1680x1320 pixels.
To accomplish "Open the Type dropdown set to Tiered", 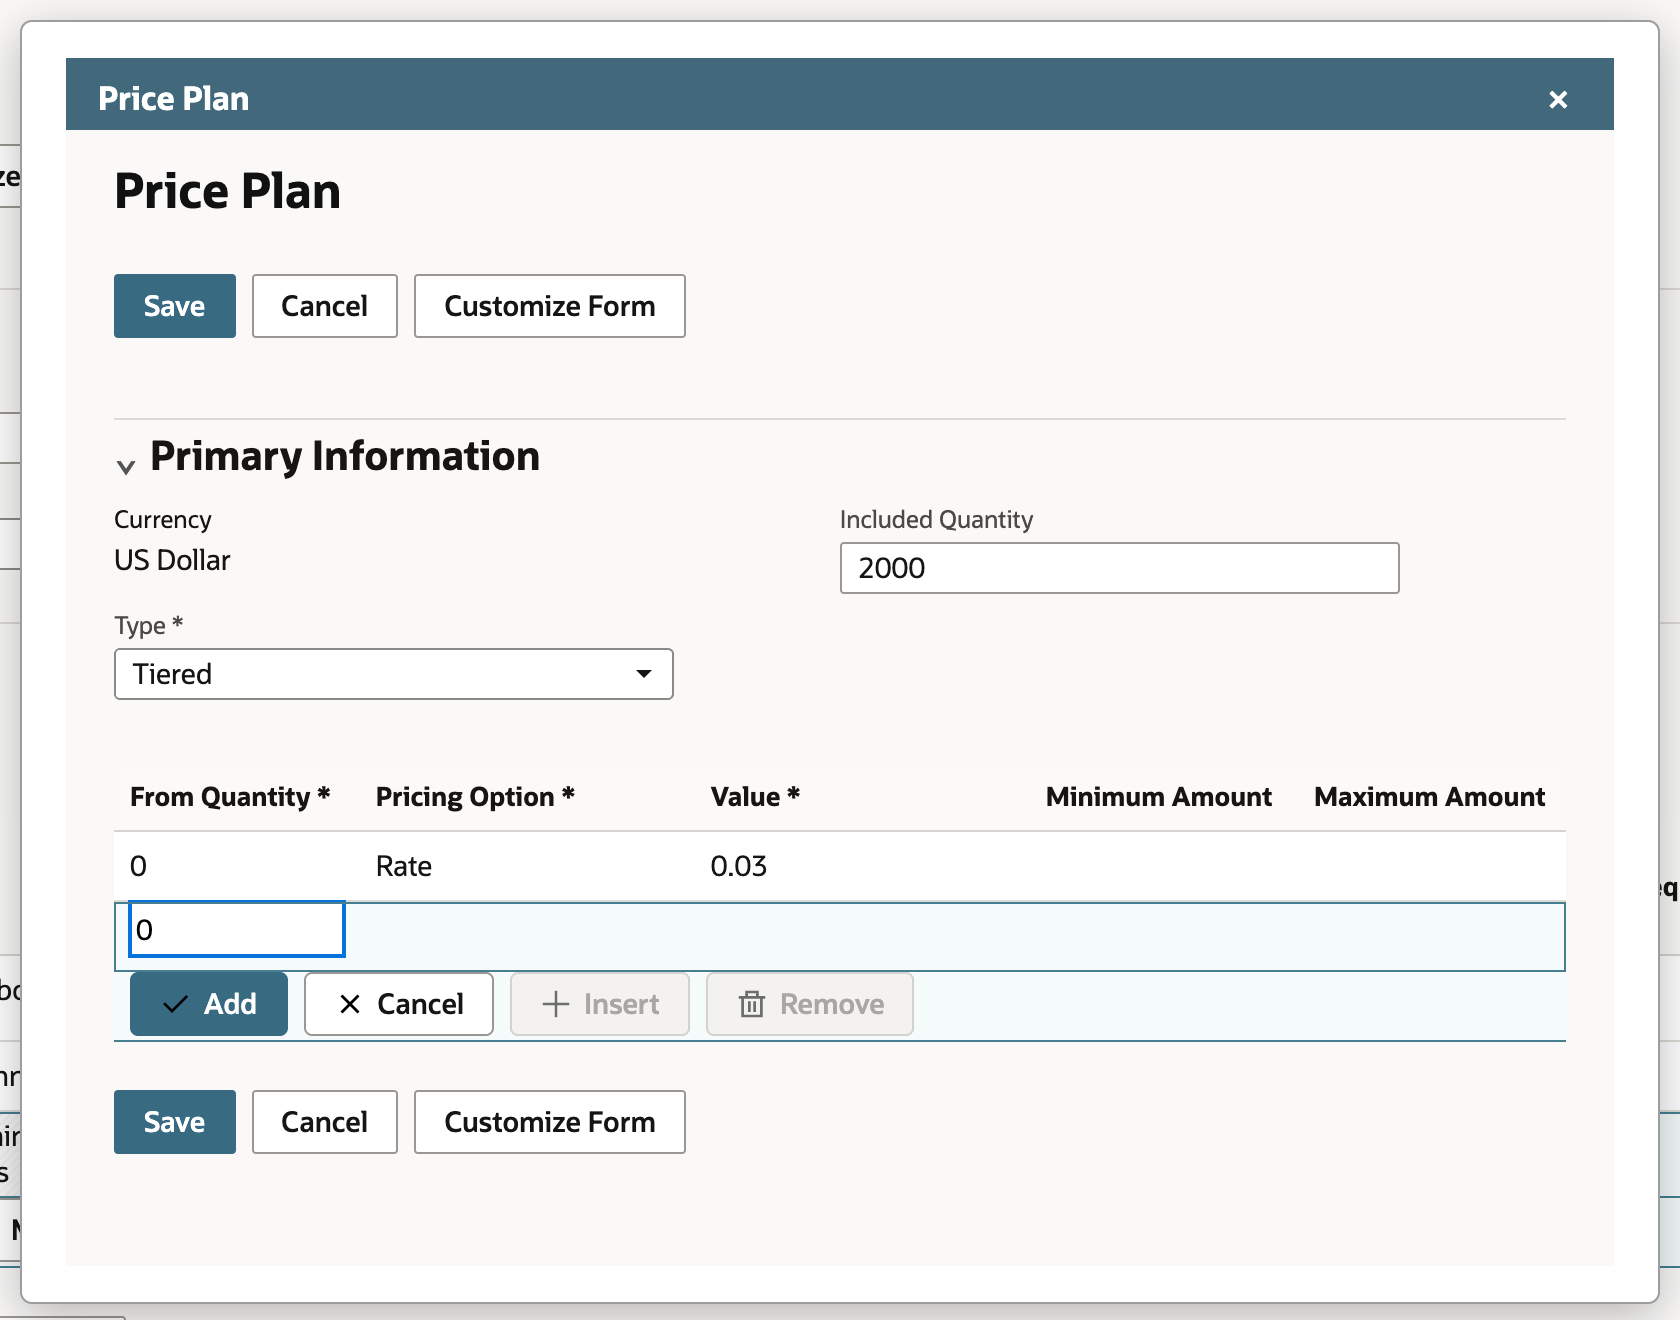I will click(x=394, y=674).
